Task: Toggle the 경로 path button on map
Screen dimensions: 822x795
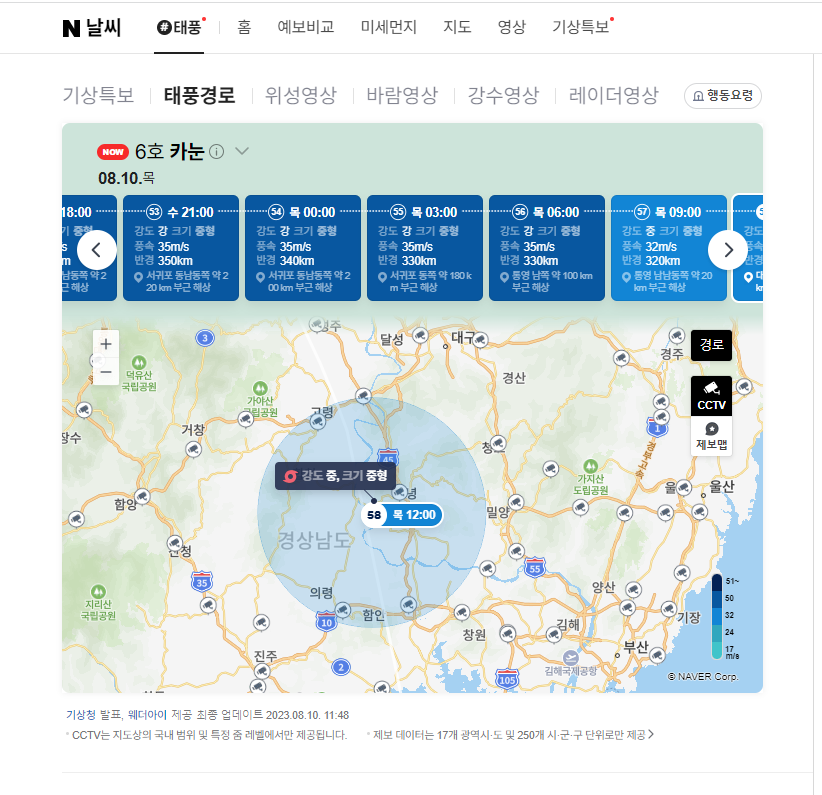Action: click(x=711, y=345)
